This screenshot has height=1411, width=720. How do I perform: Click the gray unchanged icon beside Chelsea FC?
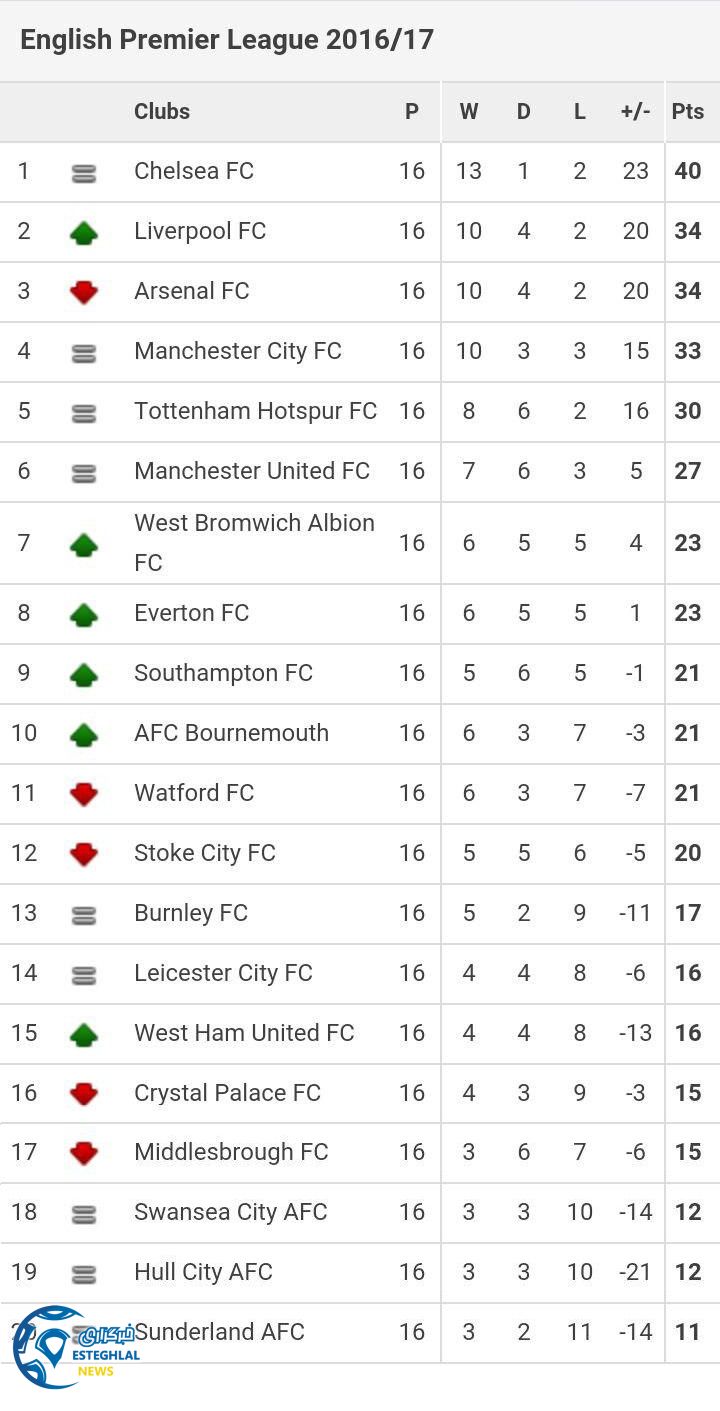pyautogui.click(x=84, y=173)
